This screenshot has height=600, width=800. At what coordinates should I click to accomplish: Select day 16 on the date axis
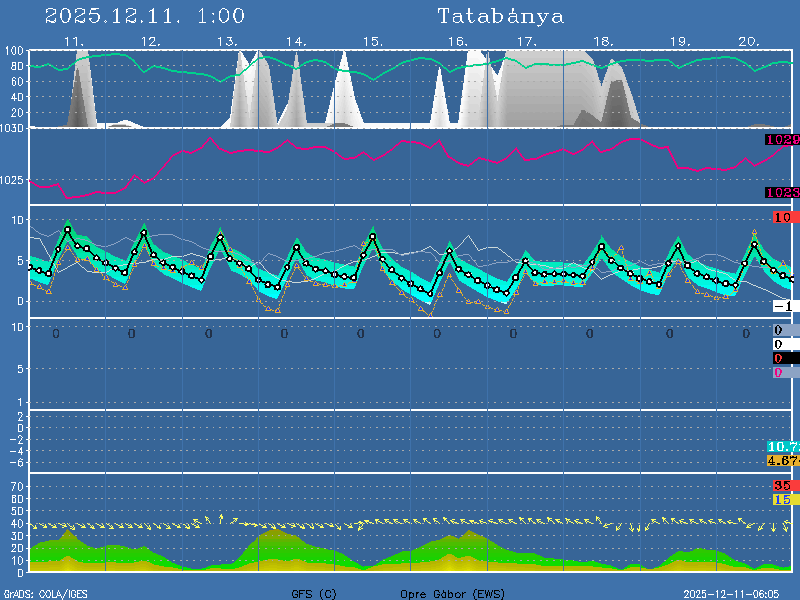pyautogui.click(x=457, y=42)
